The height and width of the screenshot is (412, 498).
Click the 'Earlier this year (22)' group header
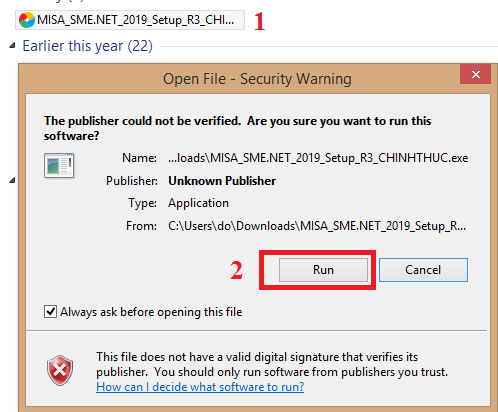pyautogui.click(x=87, y=46)
